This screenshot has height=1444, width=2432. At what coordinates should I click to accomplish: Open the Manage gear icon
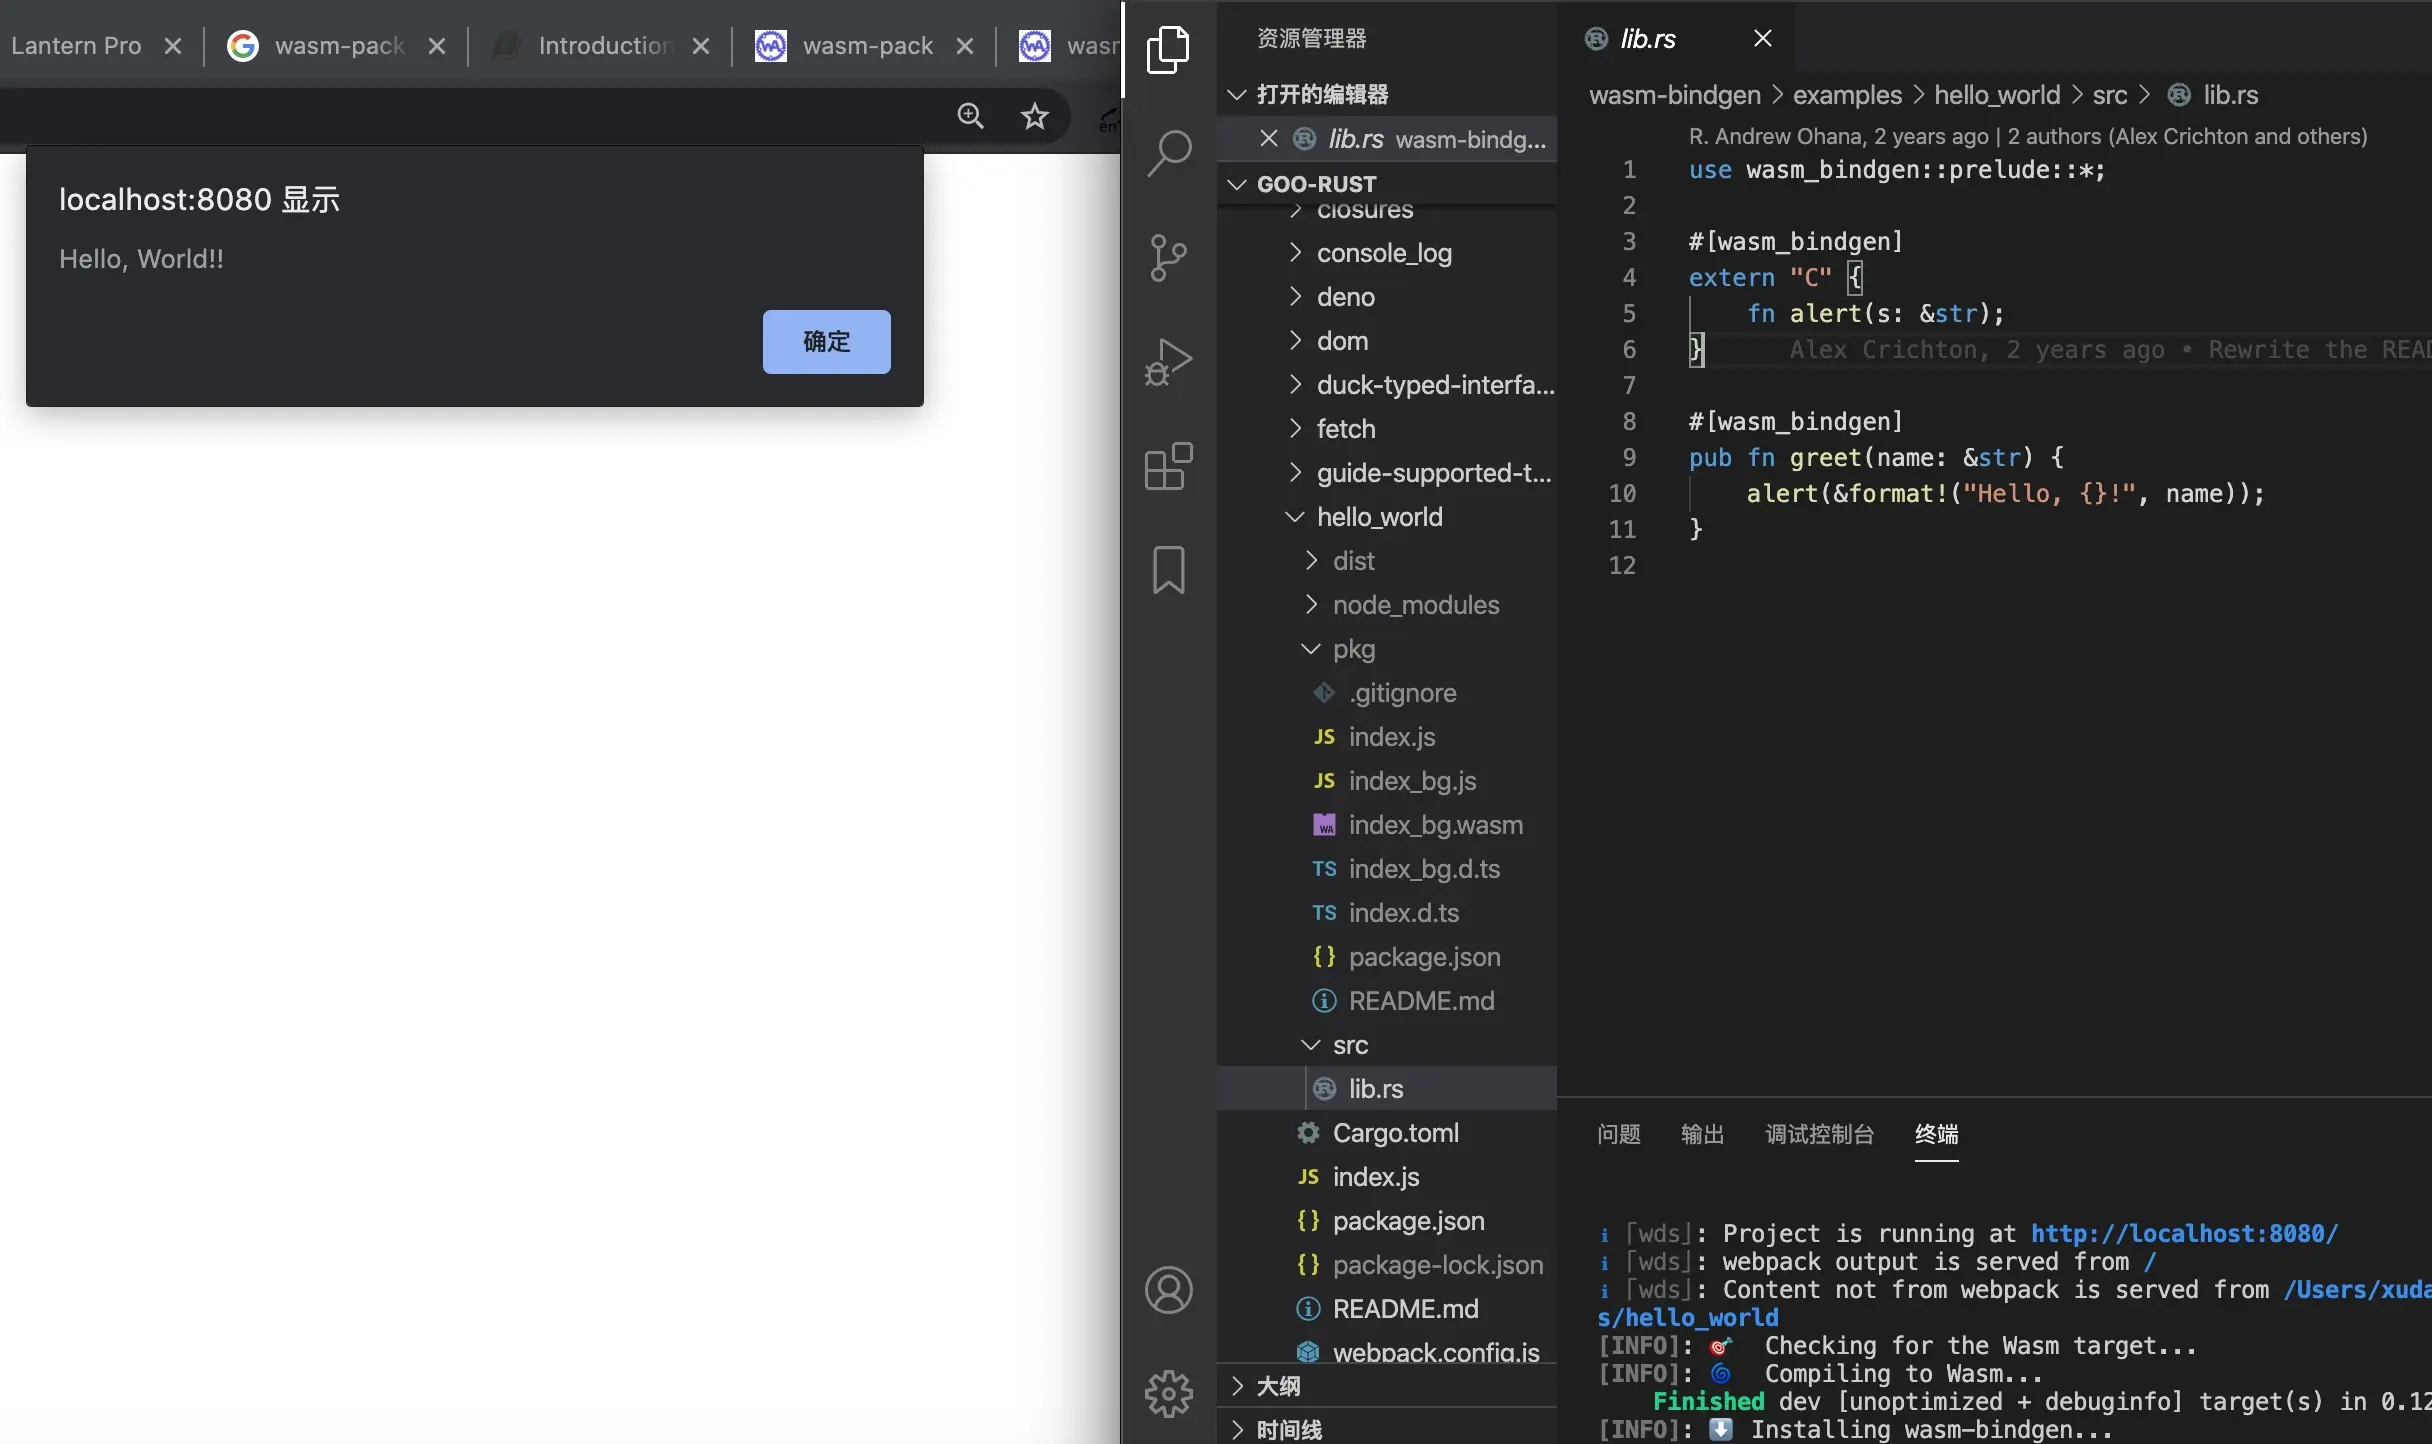(x=1168, y=1393)
